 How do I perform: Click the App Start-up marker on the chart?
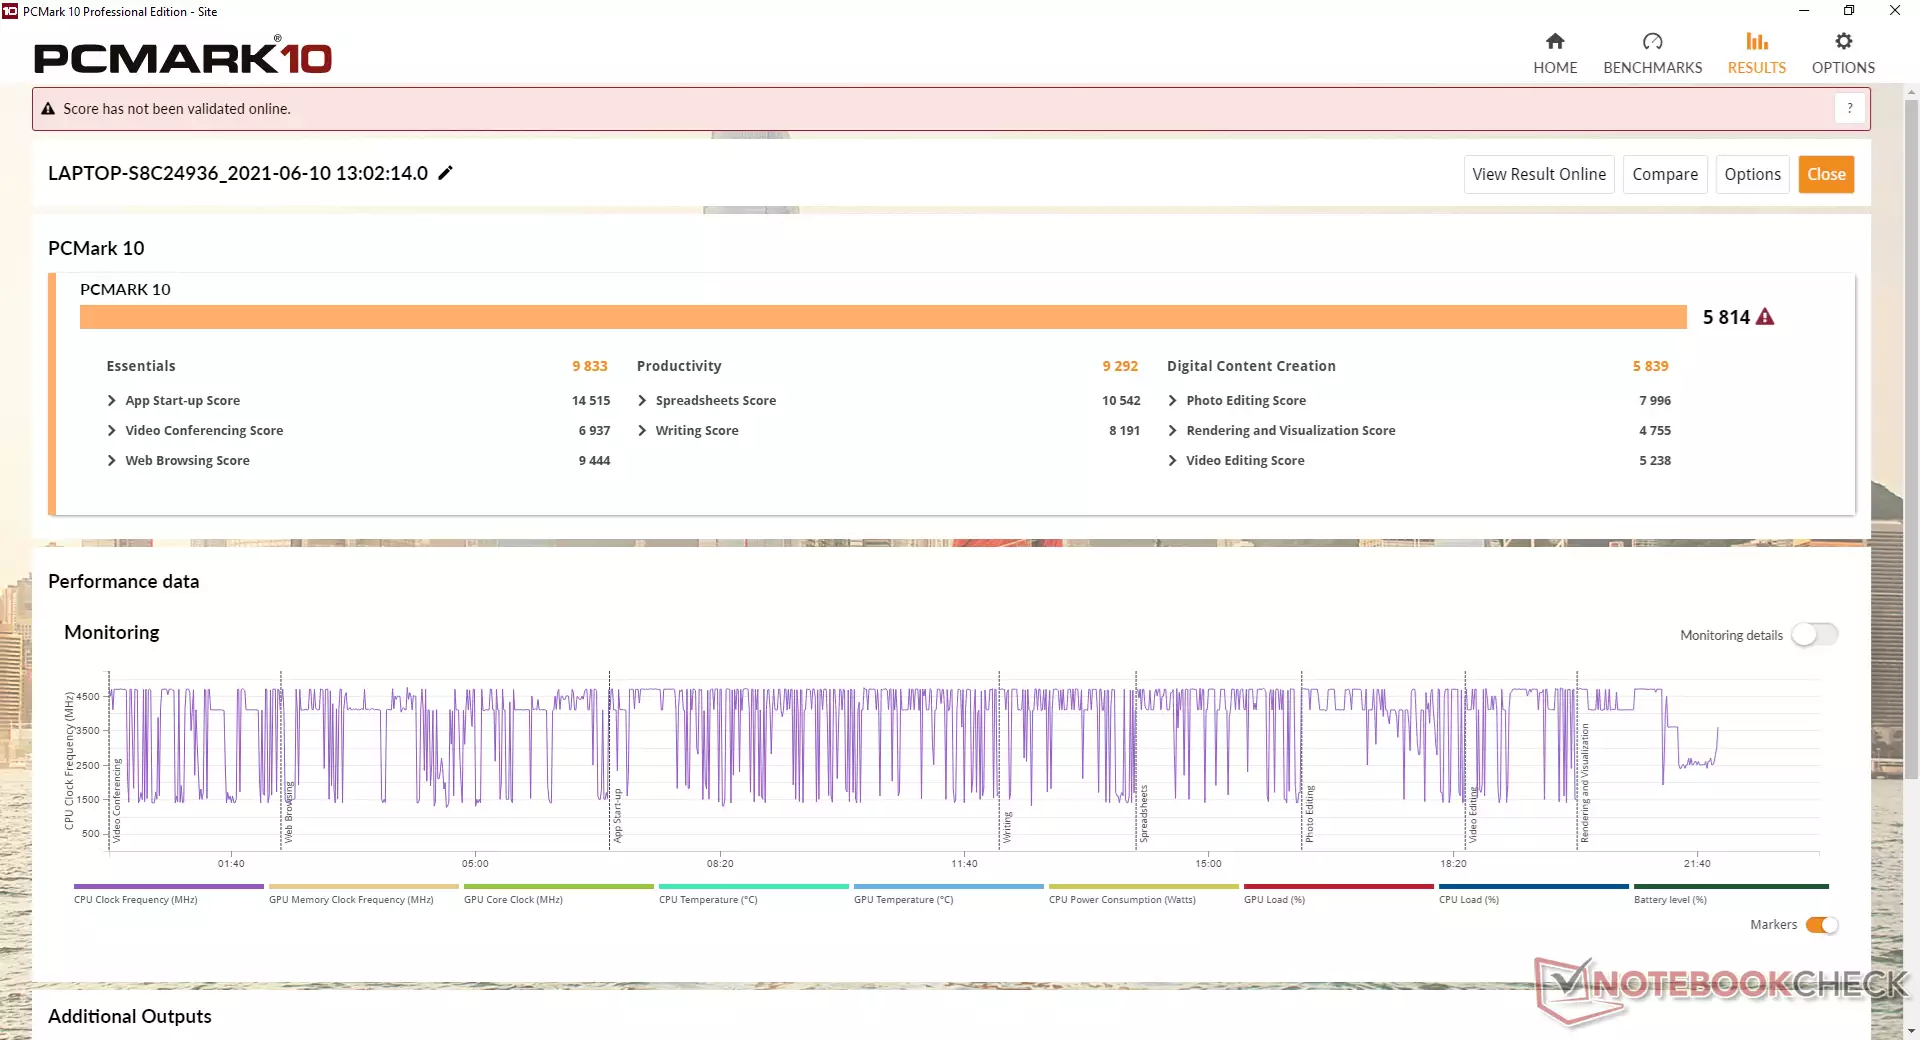point(618,816)
